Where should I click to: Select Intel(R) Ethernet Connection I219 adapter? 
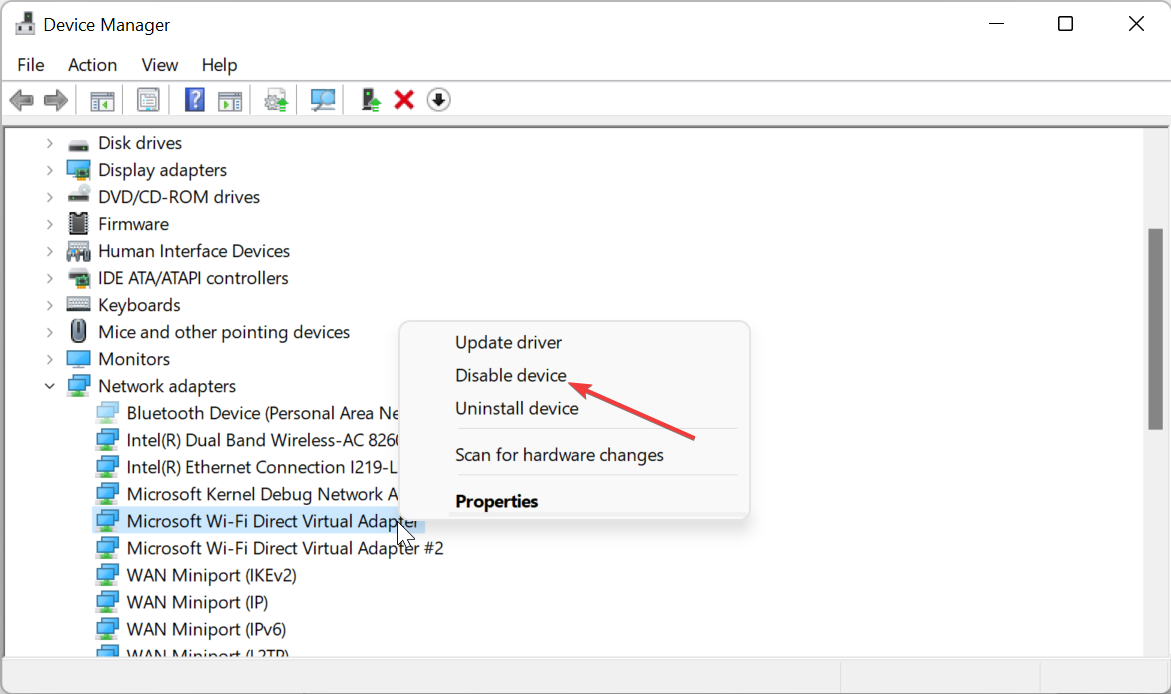(262, 467)
